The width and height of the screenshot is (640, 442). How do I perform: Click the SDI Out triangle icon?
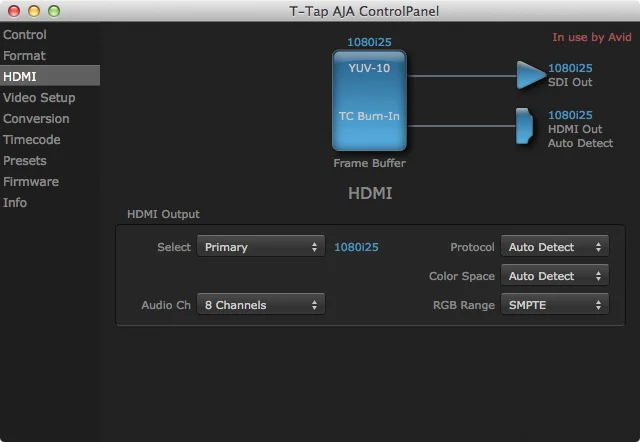click(x=531, y=75)
